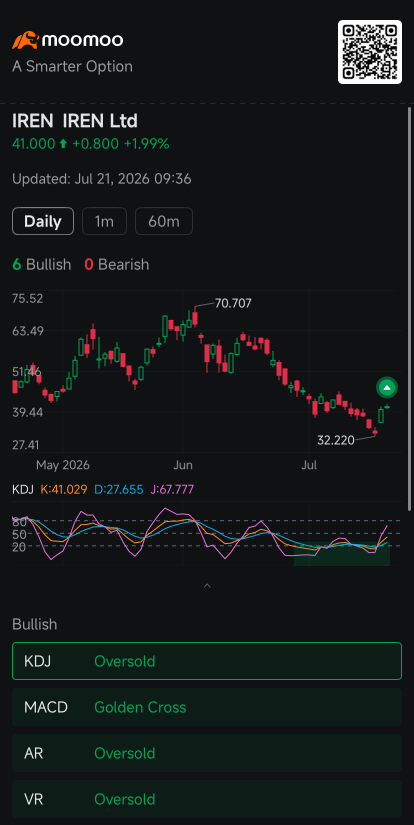Image resolution: width=414 pixels, height=825 pixels.
Task: Click the 6 Bullish count label
Action: (x=42, y=264)
